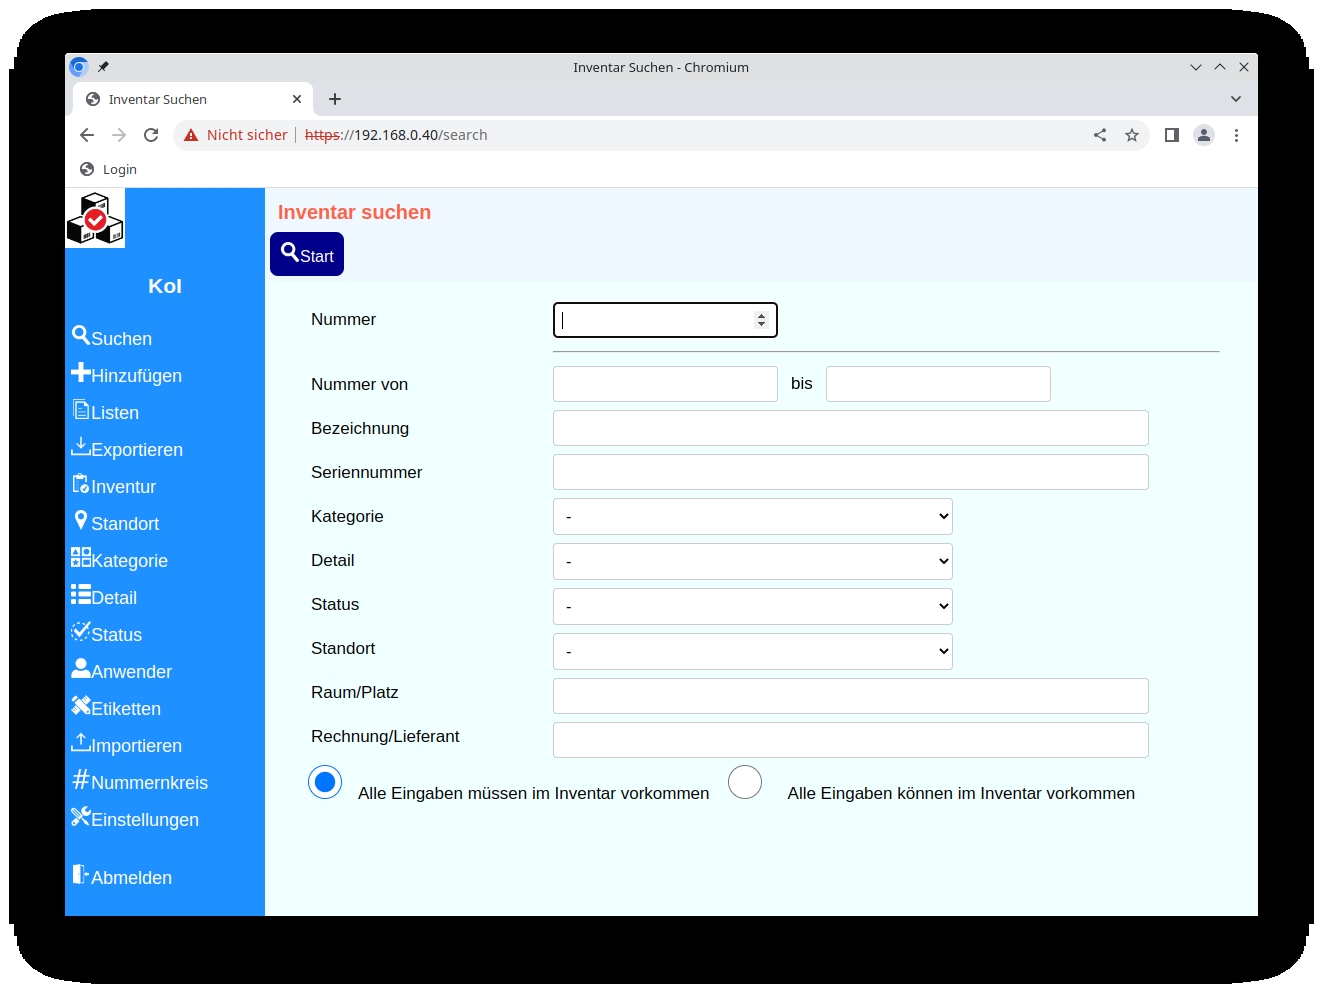This screenshot has height=993, width=1323.
Task: Click the share icon in address bar
Action: 1100,135
